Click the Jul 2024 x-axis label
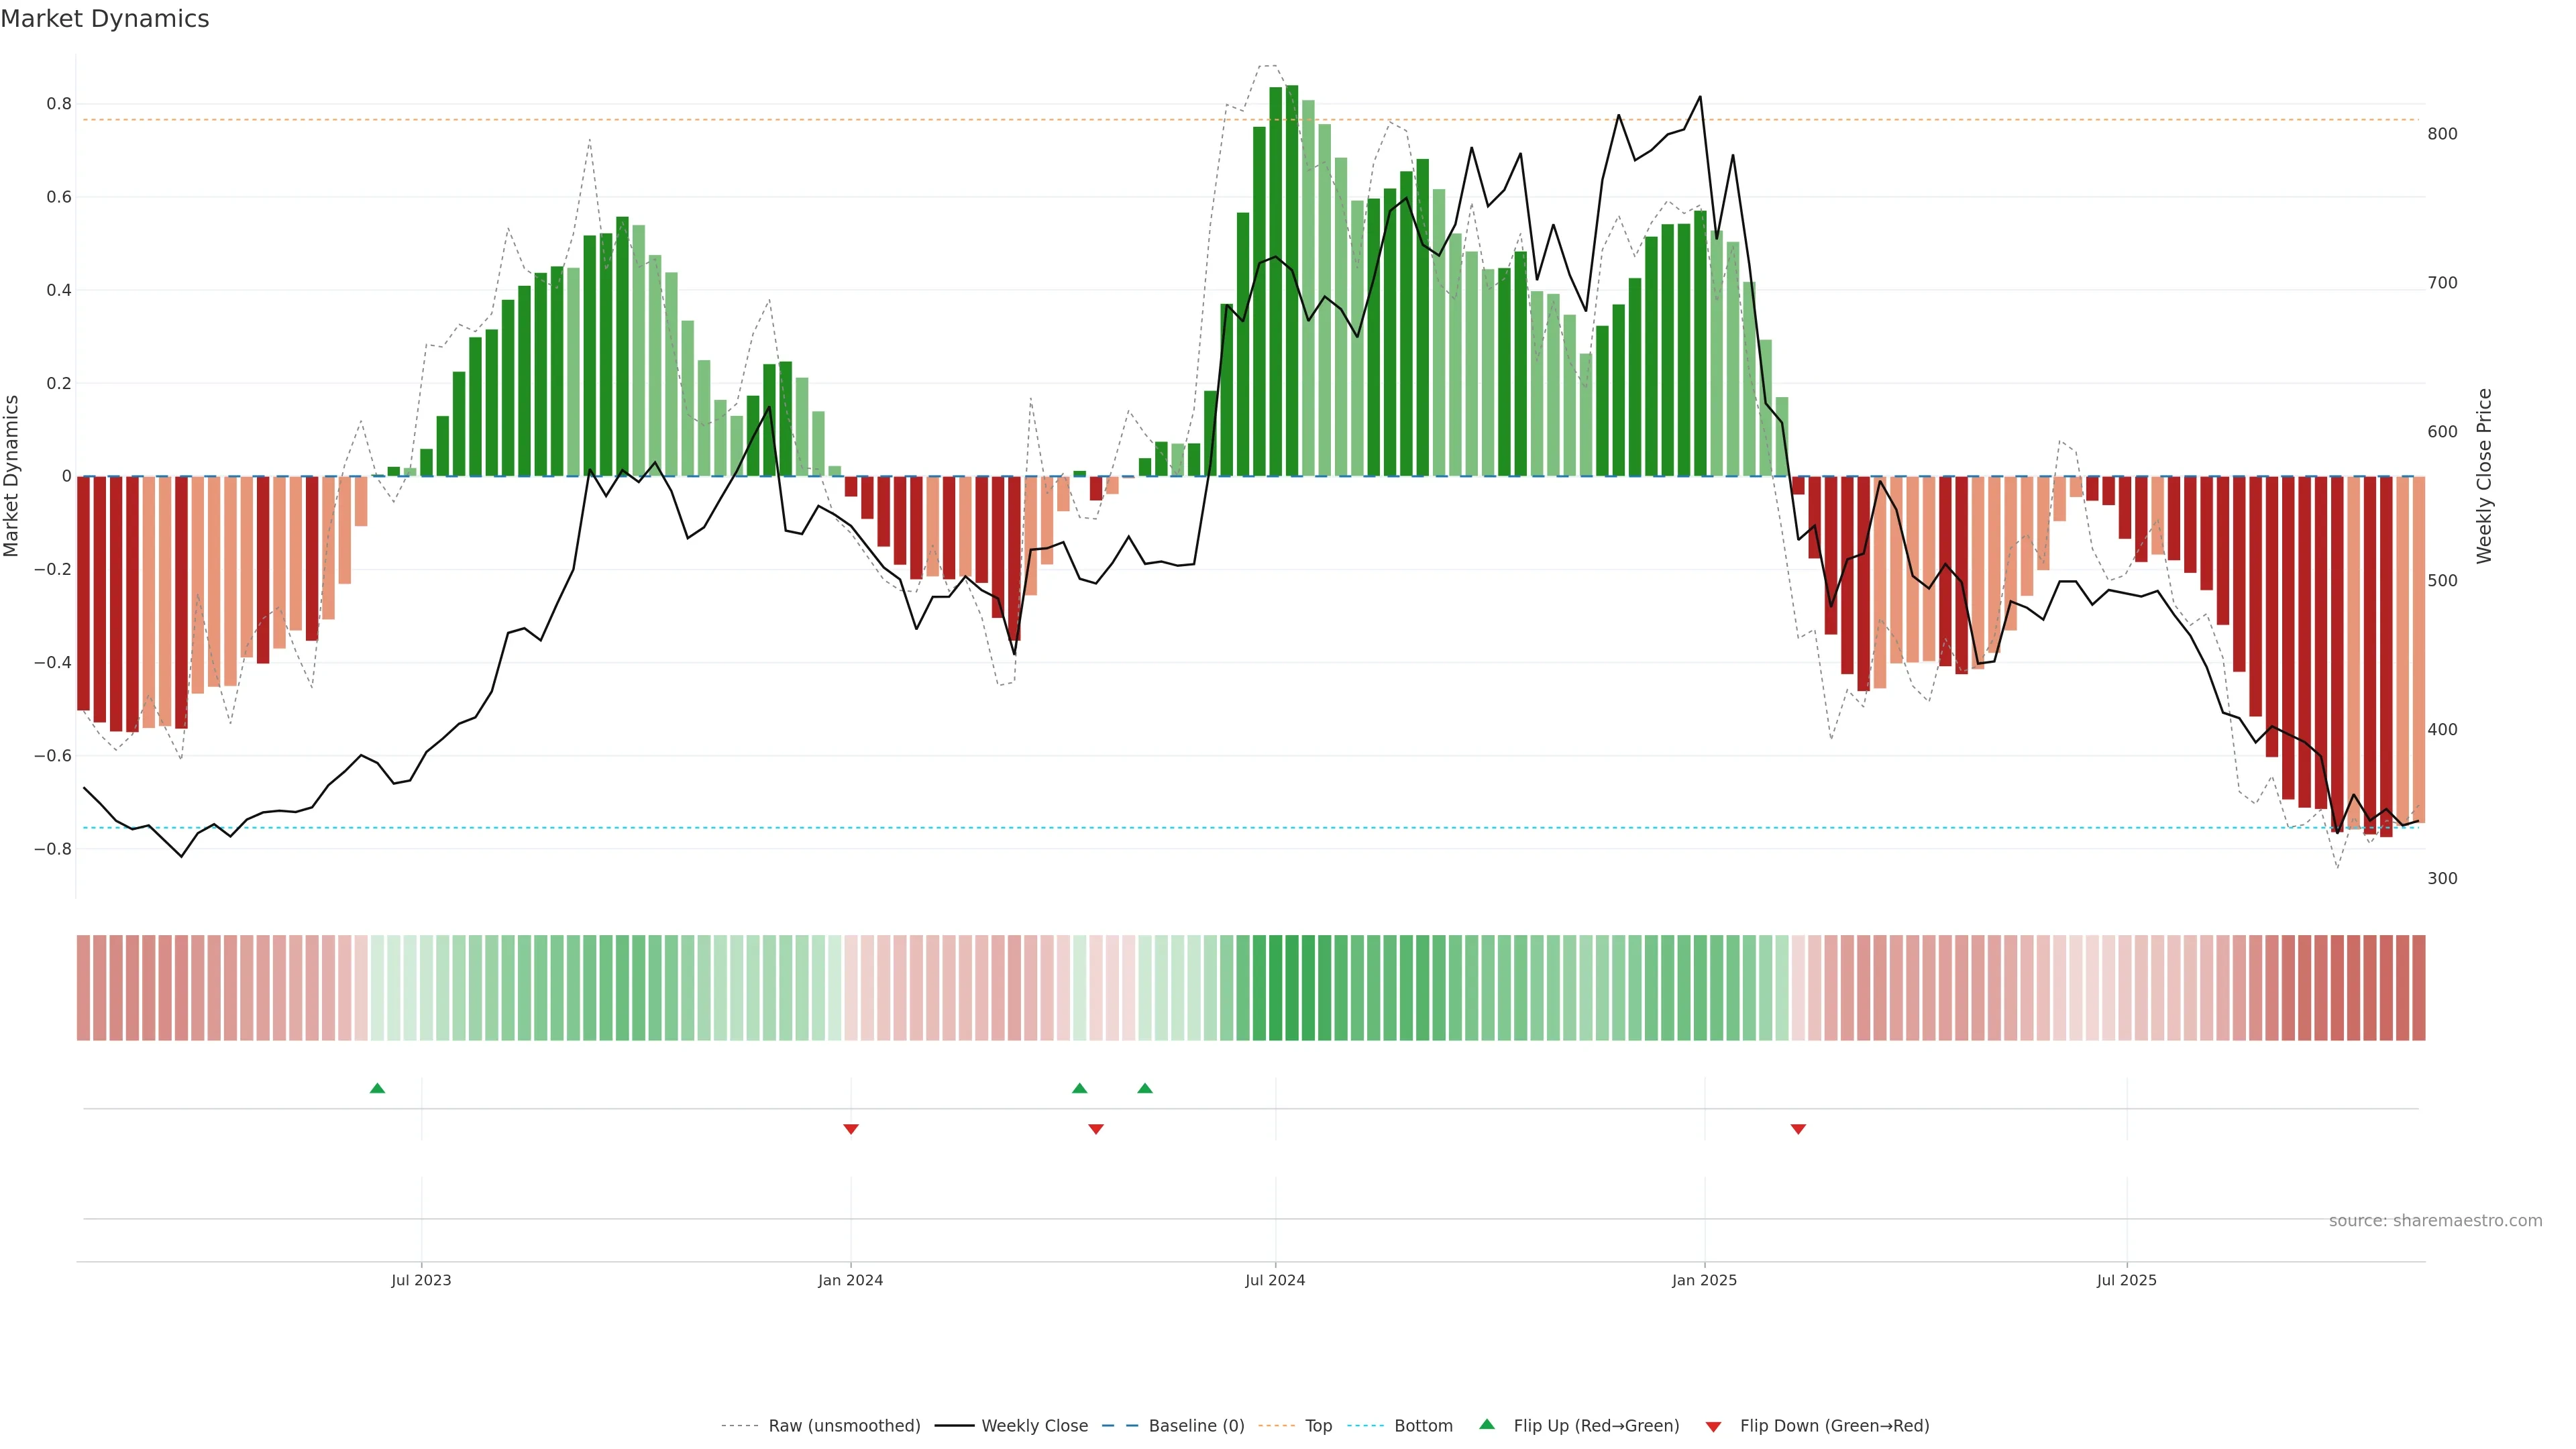The height and width of the screenshot is (1449, 2576). tap(1275, 1280)
